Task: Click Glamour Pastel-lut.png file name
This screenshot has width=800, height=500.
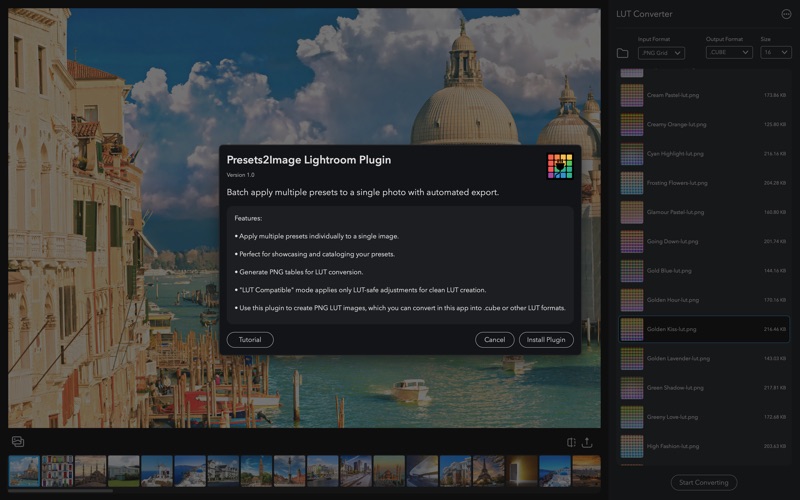Action: click(x=676, y=212)
